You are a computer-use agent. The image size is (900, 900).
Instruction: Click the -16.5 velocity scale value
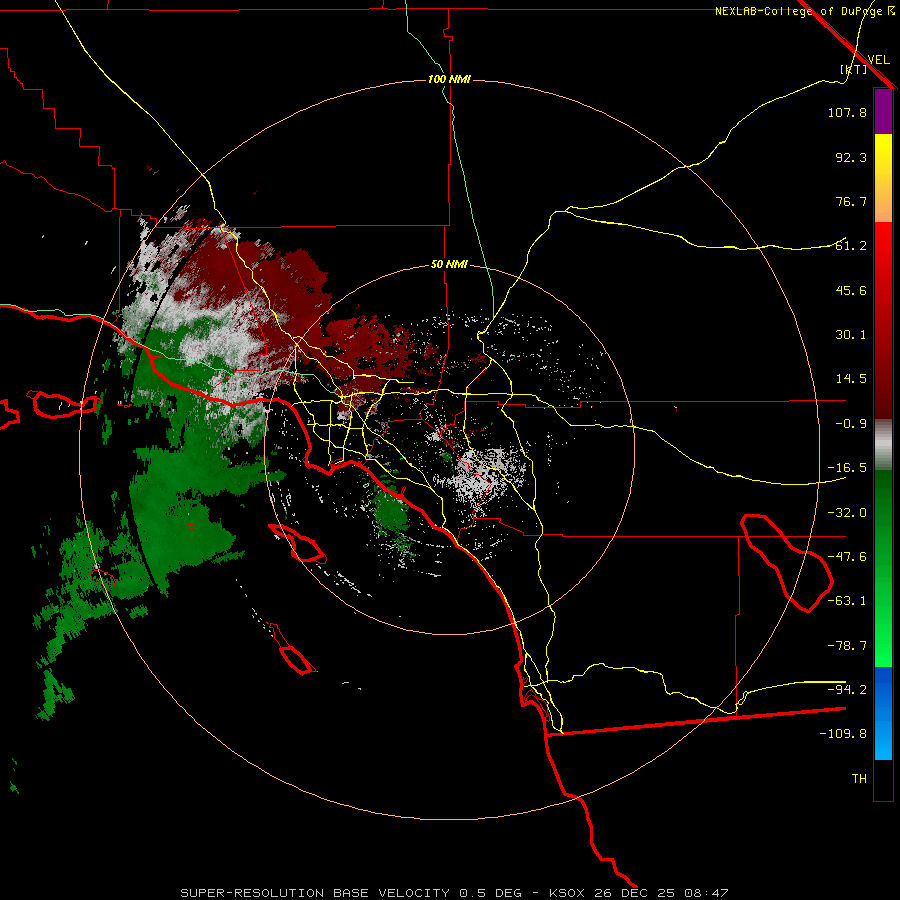(847, 468)
